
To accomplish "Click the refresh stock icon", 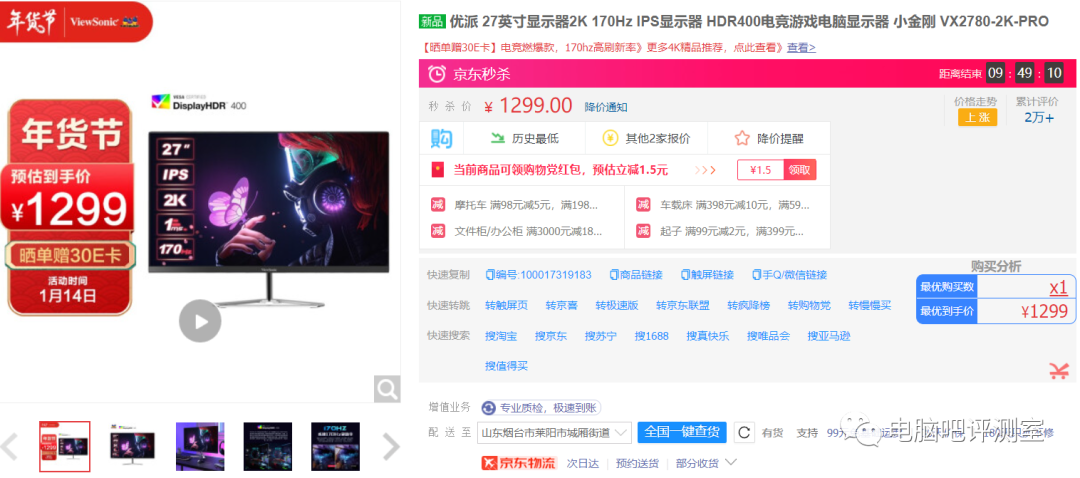I will pyautogui.click(x=744, y=433).
